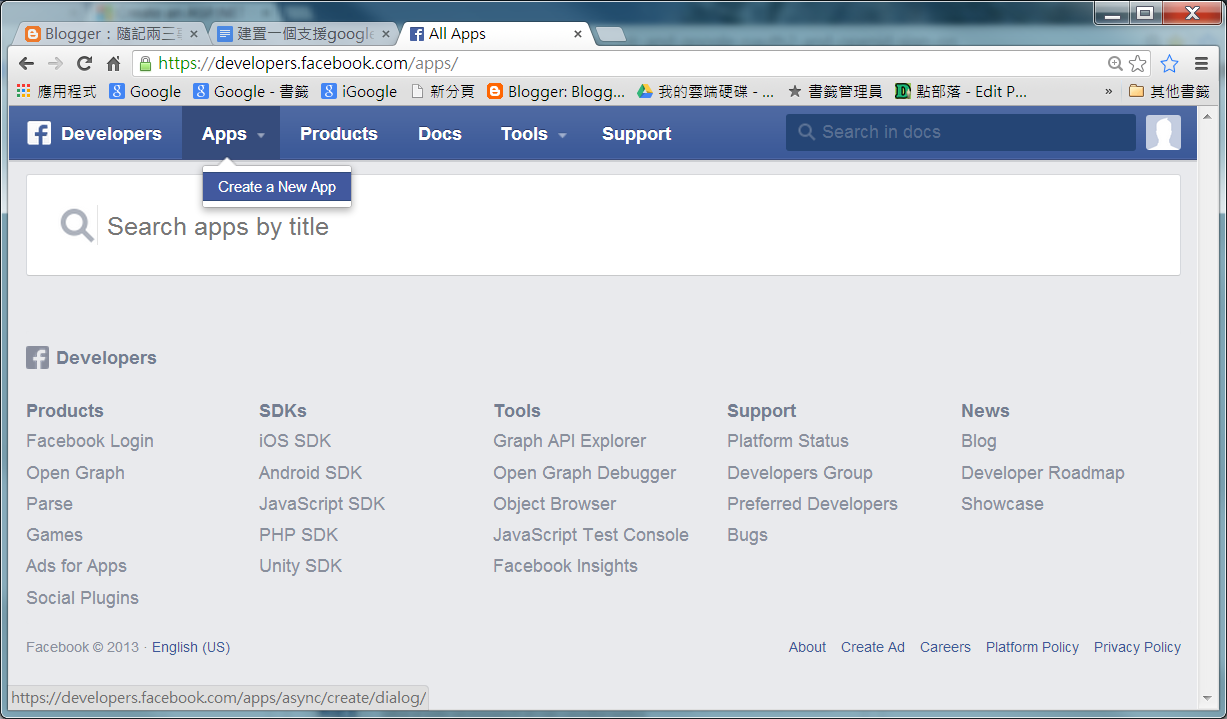Screen dimensions: 1227x719
Task: Open the Unity SDK link
Action: click(300, 566)
